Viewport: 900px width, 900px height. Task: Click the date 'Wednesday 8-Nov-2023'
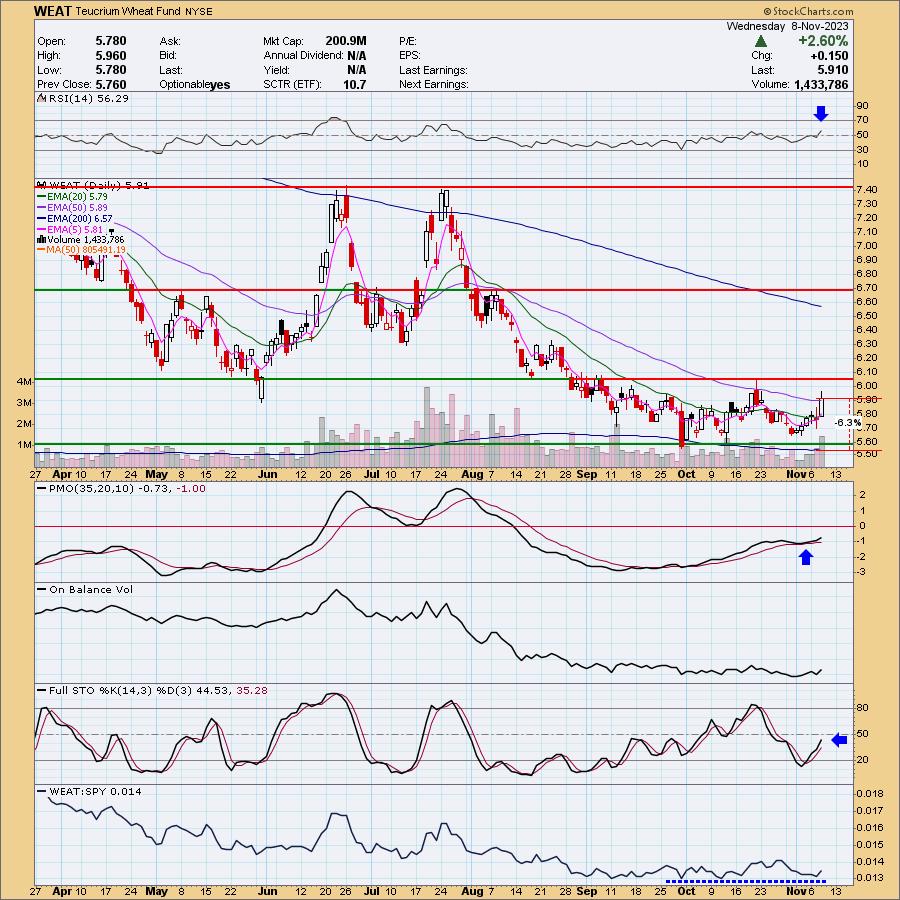point(788,26)
